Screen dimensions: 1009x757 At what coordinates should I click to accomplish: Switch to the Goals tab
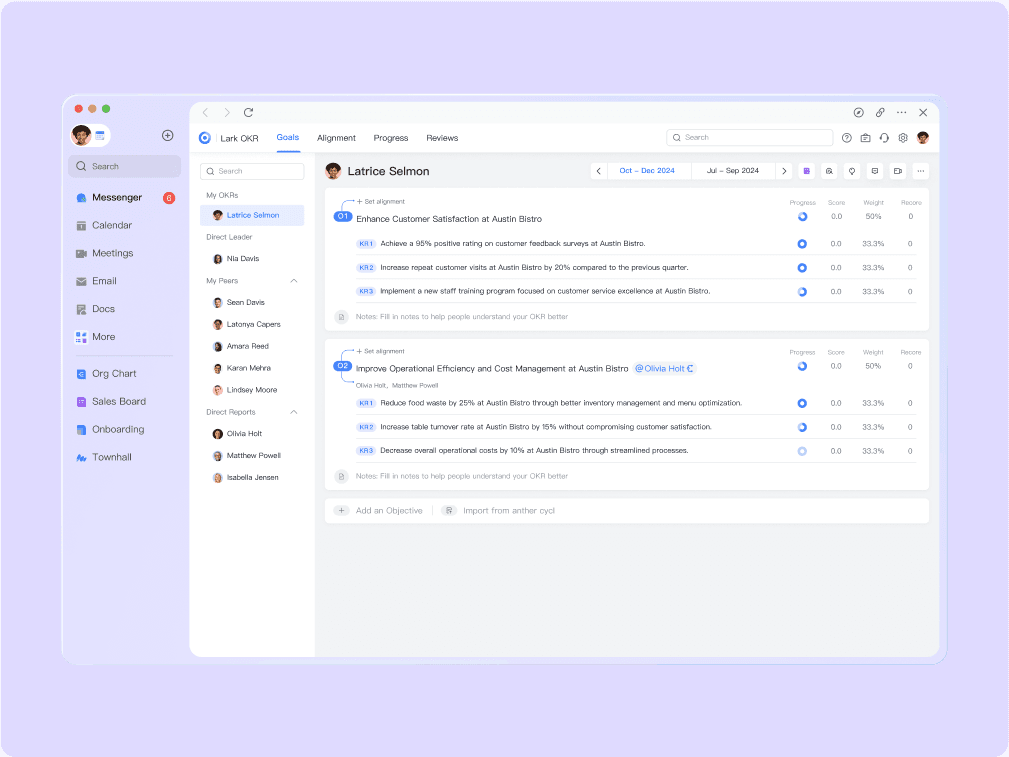click(x=288, y=138)
